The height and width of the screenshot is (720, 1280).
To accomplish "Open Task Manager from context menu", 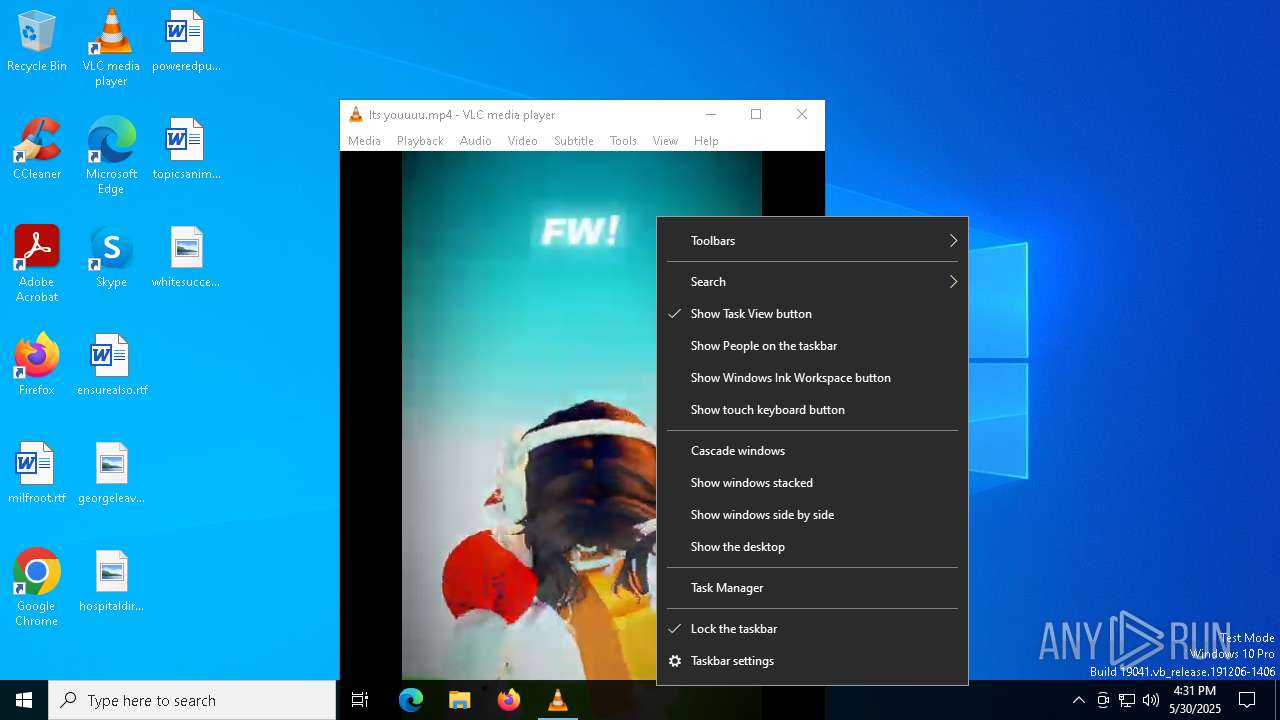I will [812, 588].
